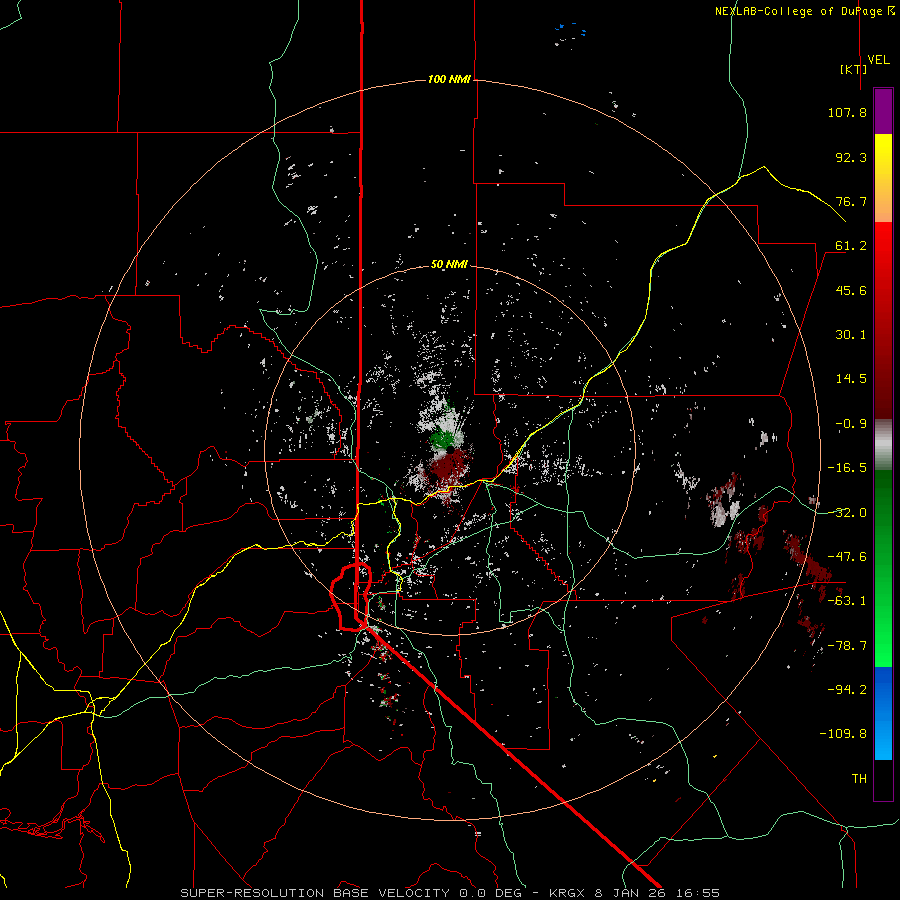
Task: Click the gray near-zero segment of the color bar
Action: pyautogui.click(x=883, y=445)
